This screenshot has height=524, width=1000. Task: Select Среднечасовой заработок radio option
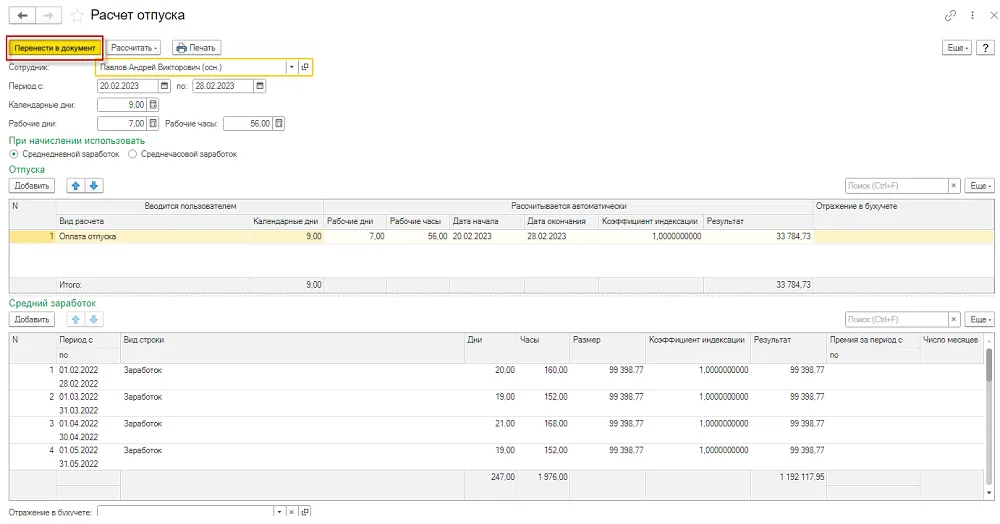(132, 154)
